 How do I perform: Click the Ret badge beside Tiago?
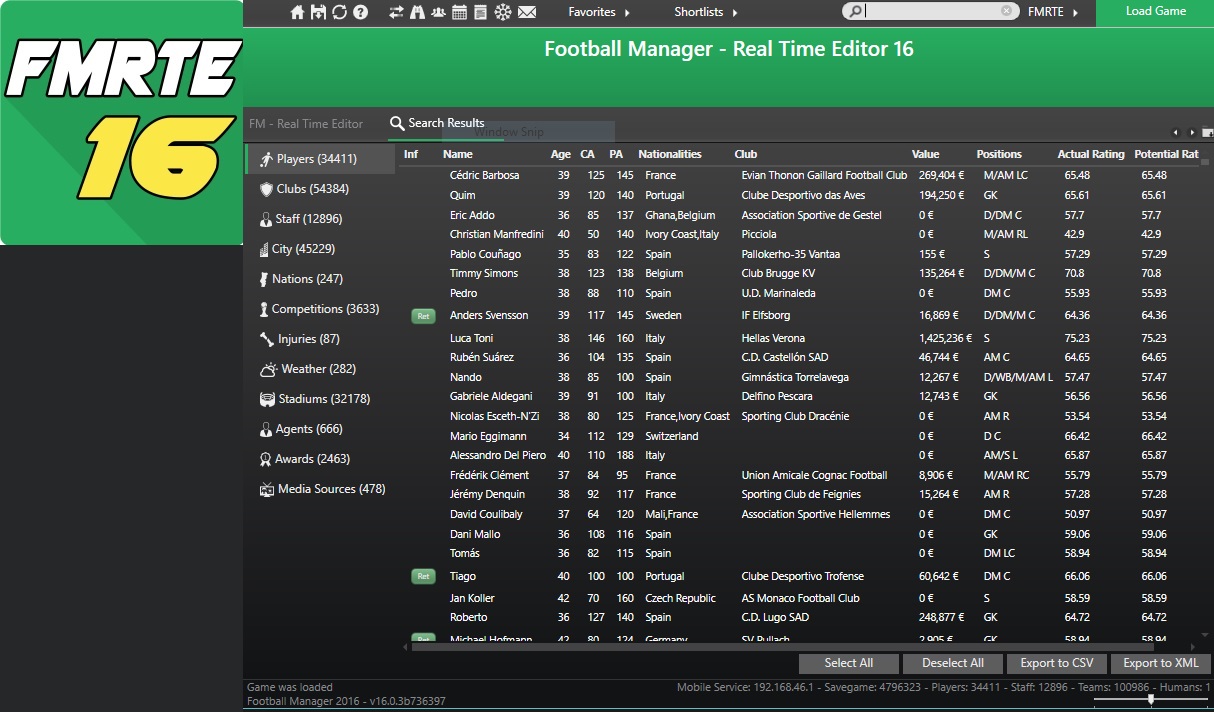[423, 576]
